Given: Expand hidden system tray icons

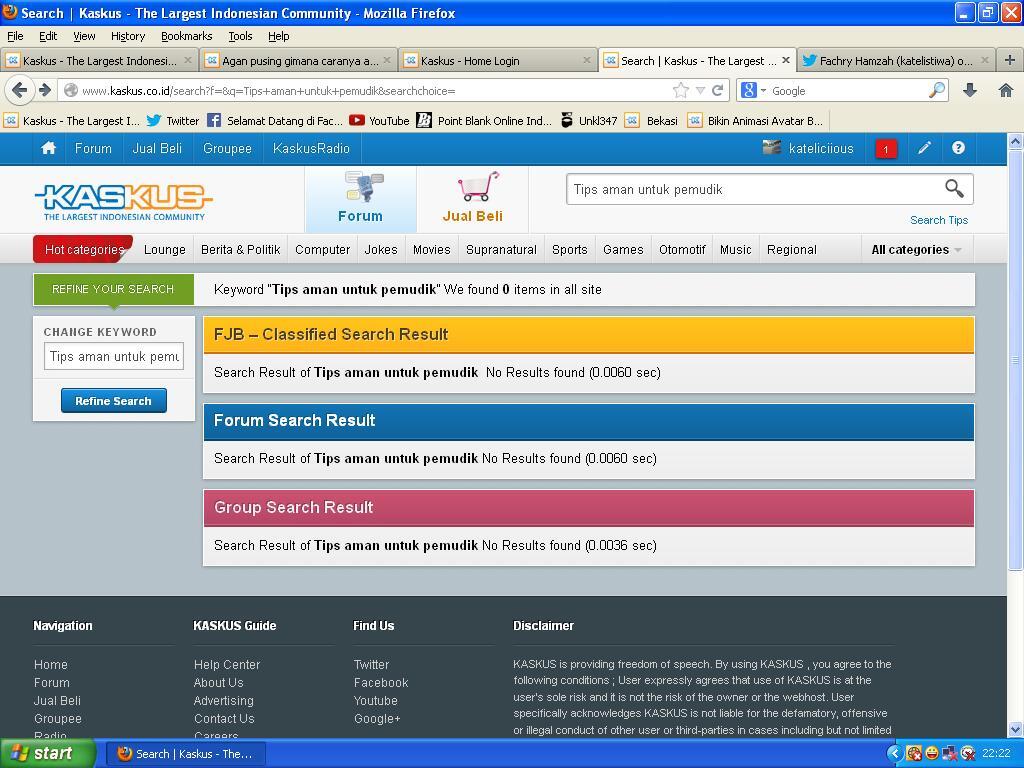Looking at the screenshot, I should coord(895,754).
